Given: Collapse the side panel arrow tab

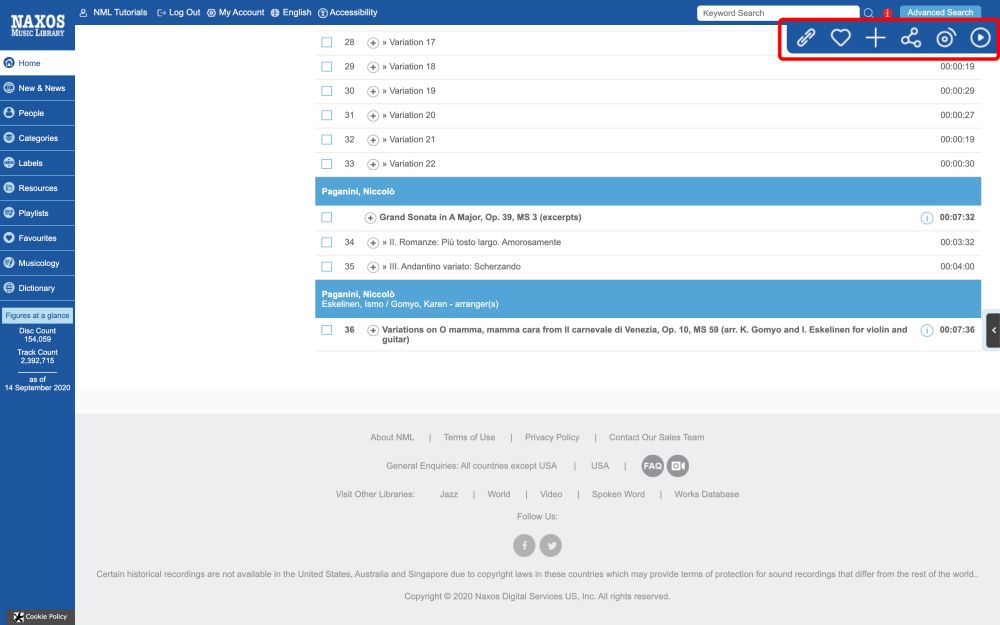Looking at the screenshot, I should click(993, 330).
